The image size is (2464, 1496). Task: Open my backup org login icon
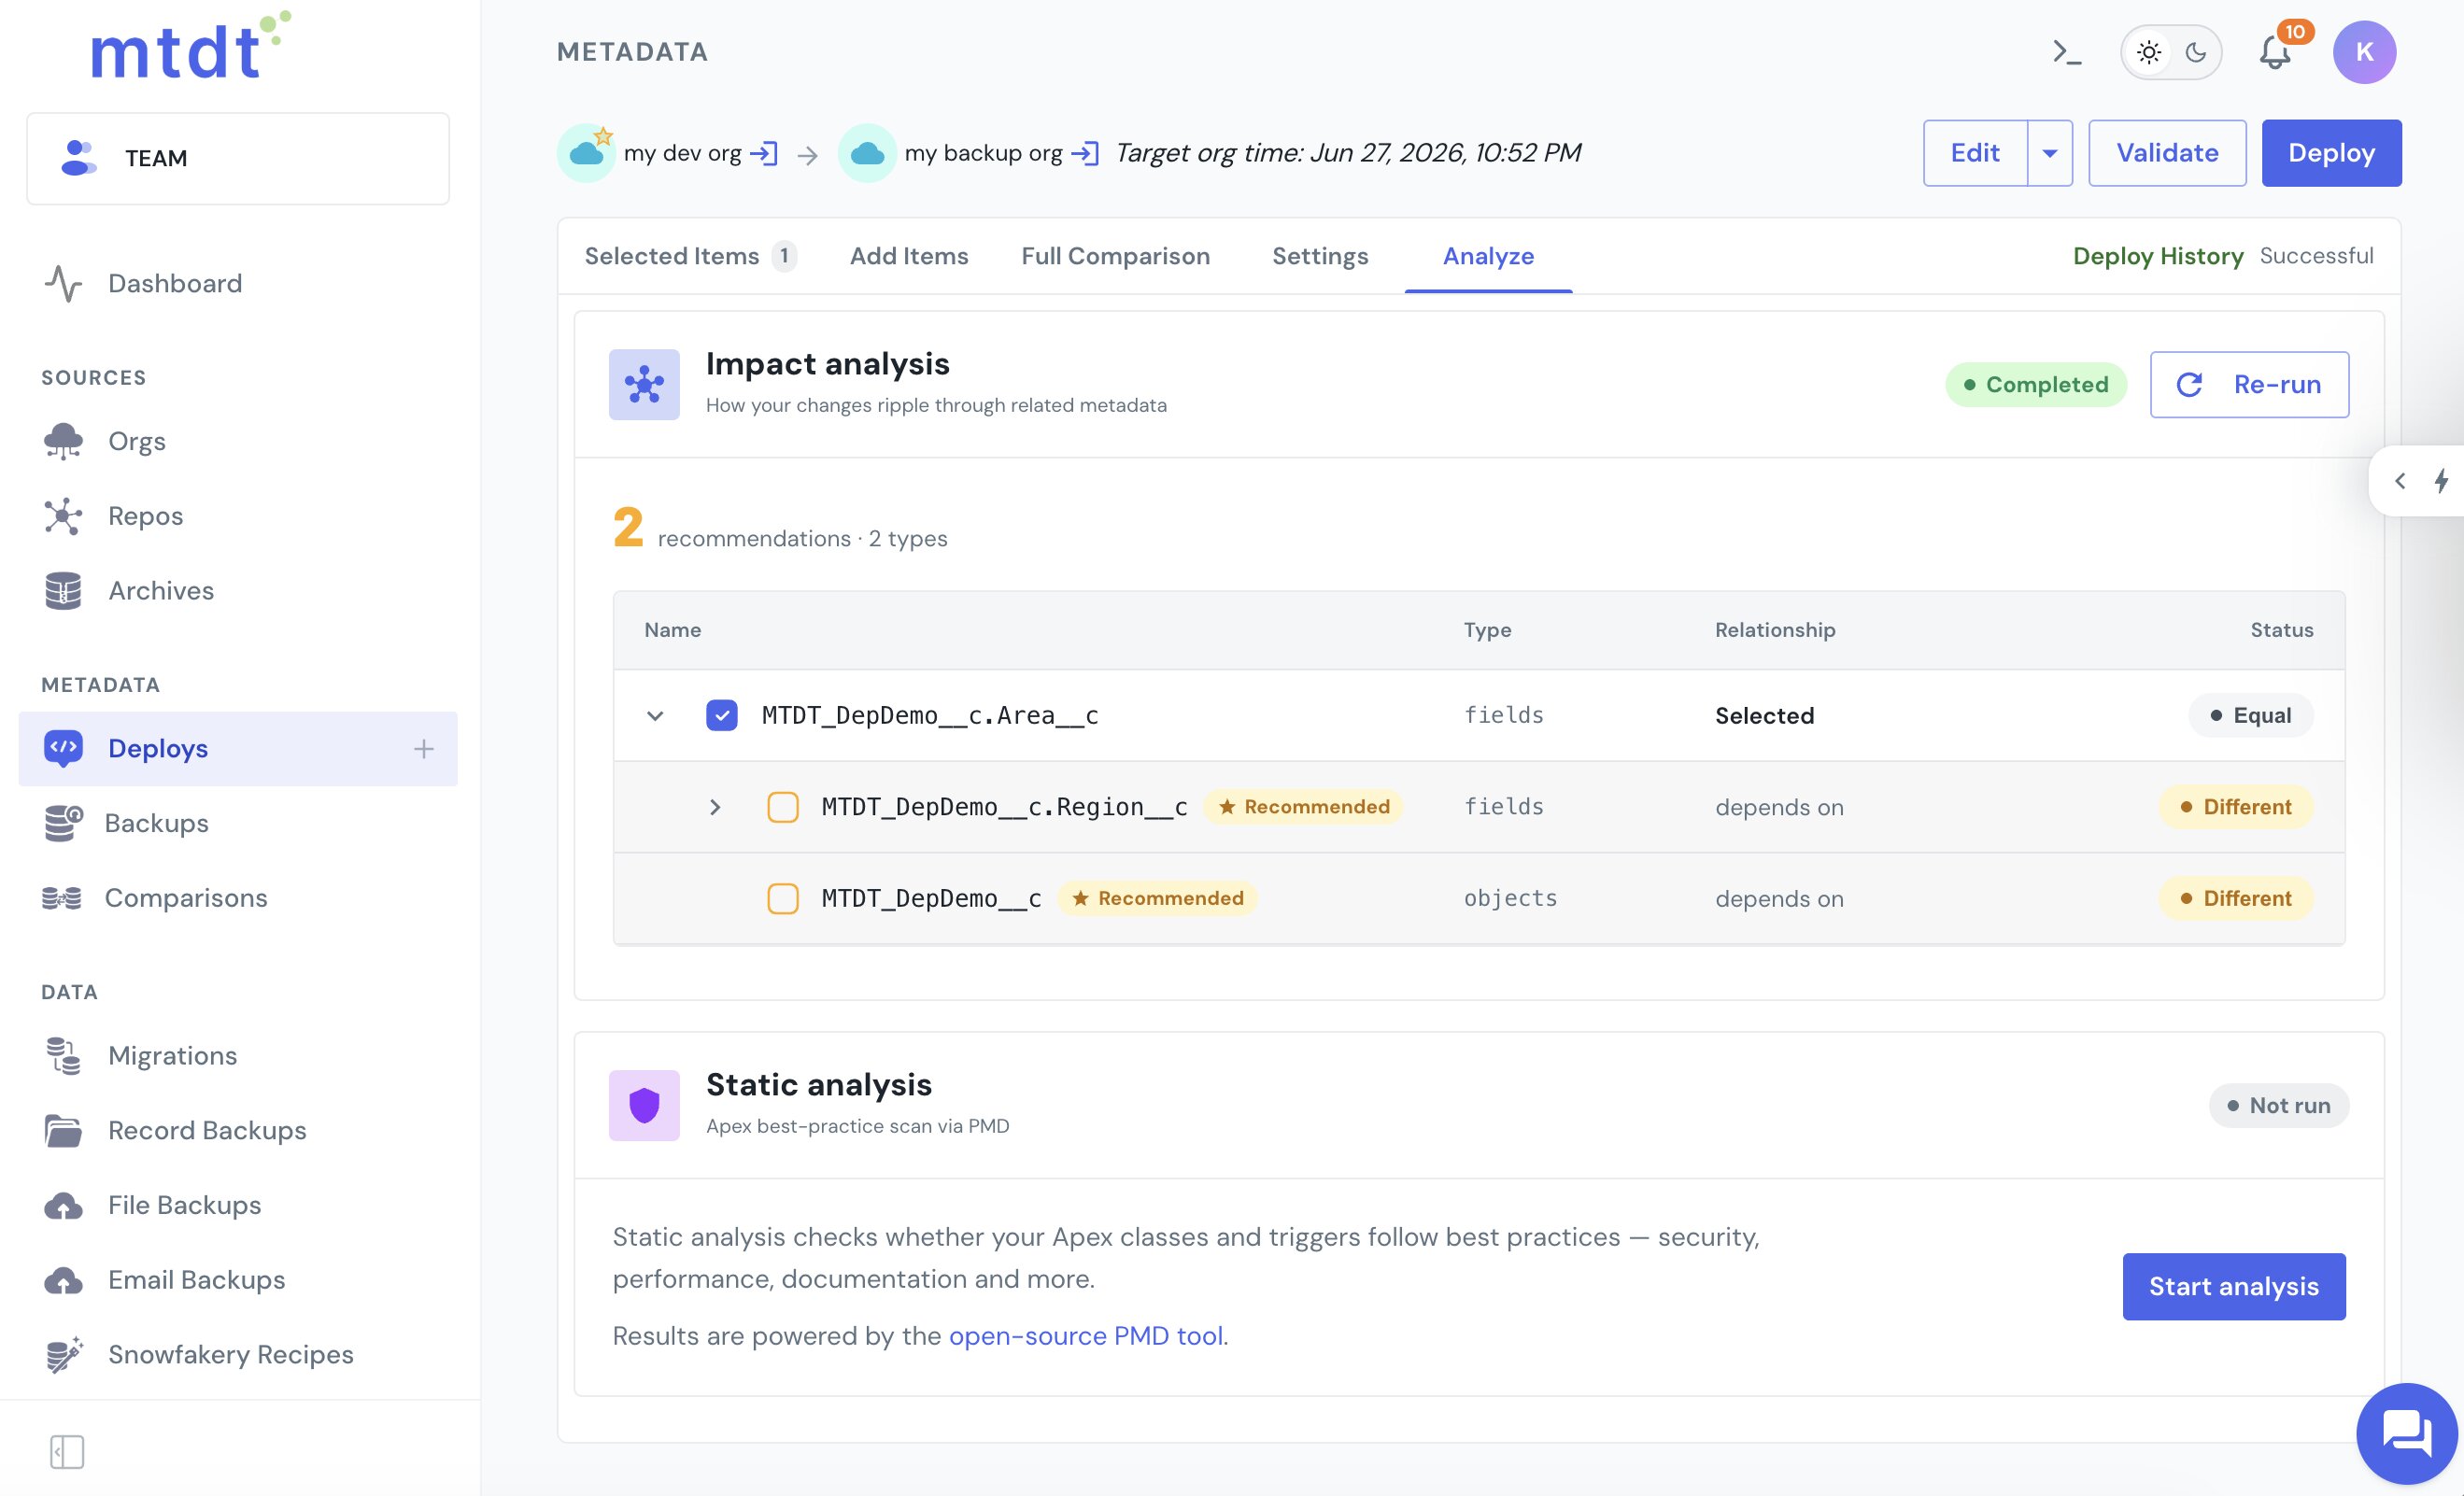(x=1085, y=153)
